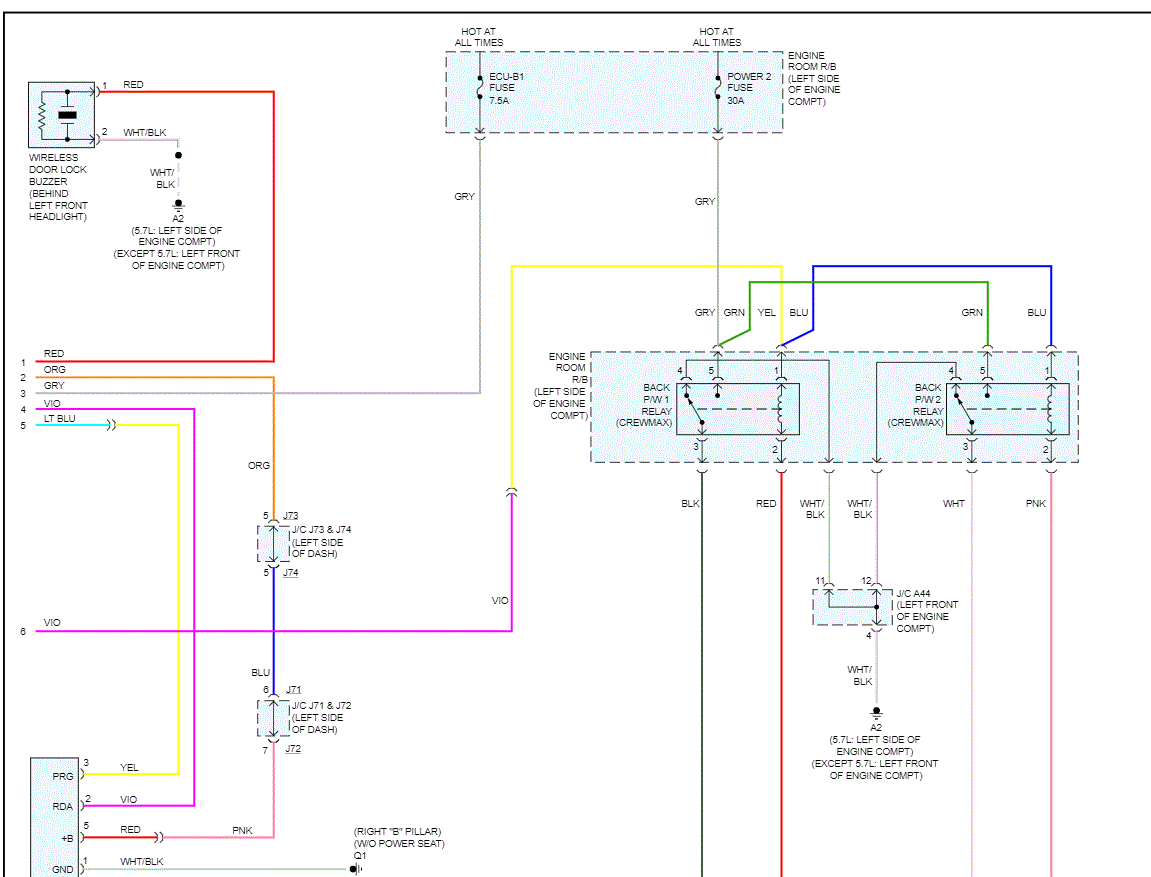This screenshot has height=877, width=1151.
Task: Click the A2 ground symbol below the buzzer
Action: coord(178,205)
